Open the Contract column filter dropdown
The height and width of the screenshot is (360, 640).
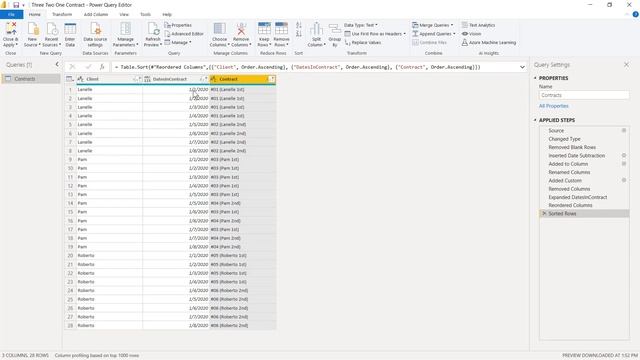(x=271, y=79)
